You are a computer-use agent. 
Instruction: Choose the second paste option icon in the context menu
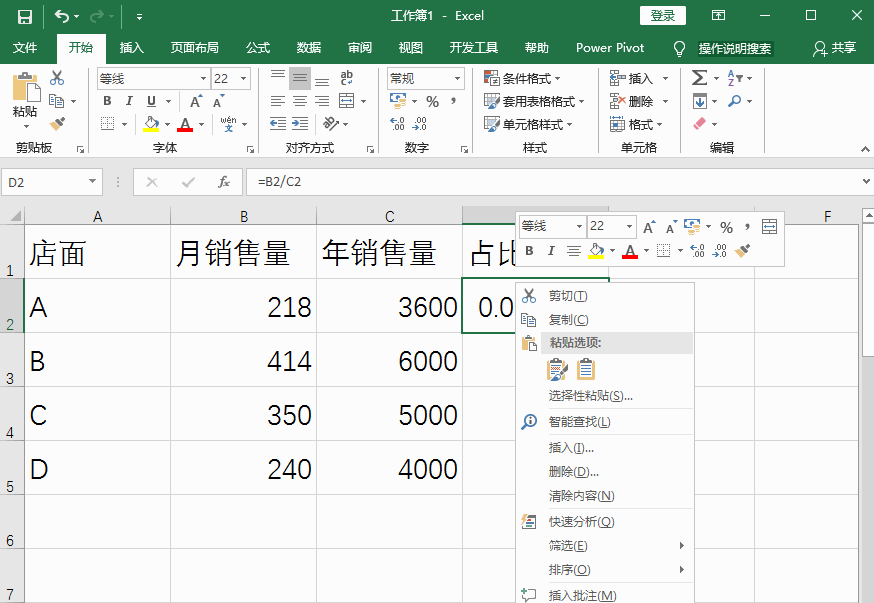(x=586, y=369)
